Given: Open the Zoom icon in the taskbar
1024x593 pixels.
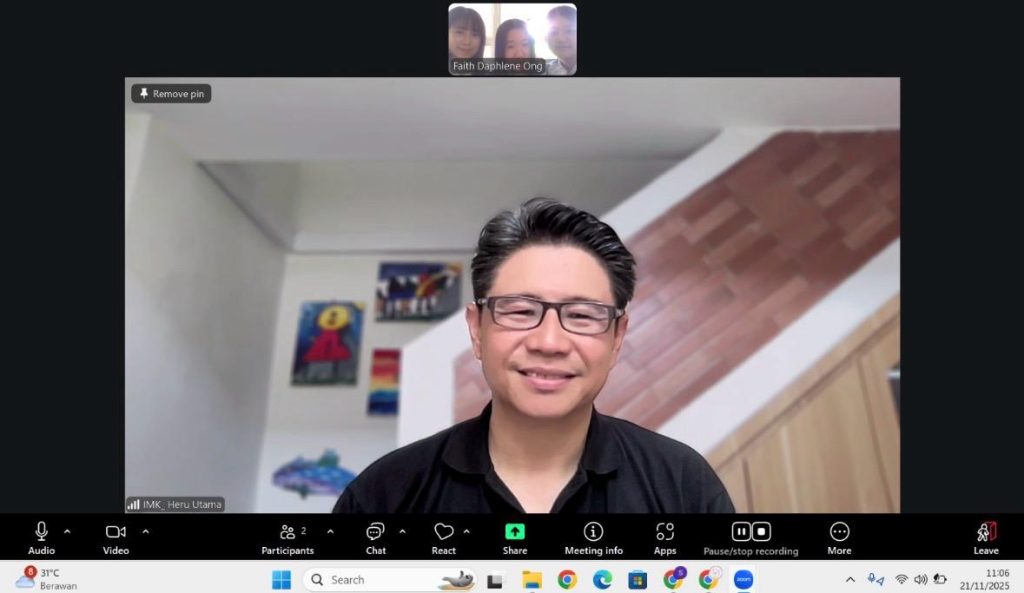Looking at the screenshot, I should (743, 580).
